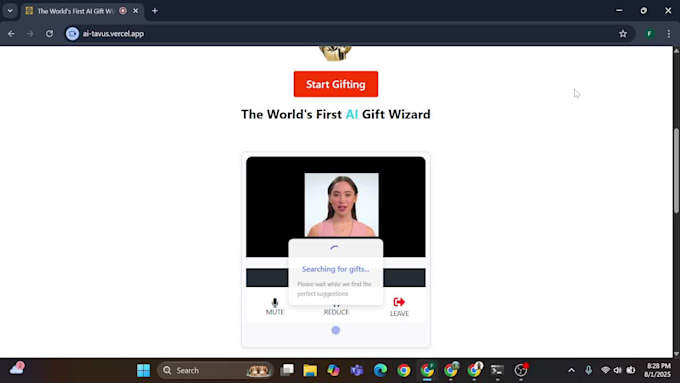Click the REDUCE control under the video

[x=336, y=311]
